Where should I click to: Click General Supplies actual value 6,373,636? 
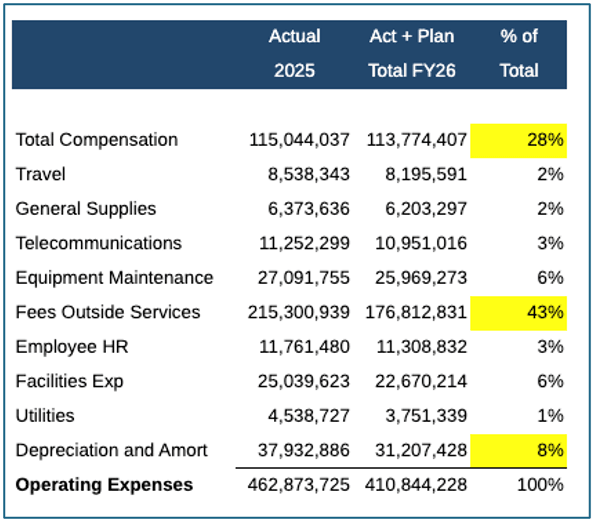[x=308, y=209]
